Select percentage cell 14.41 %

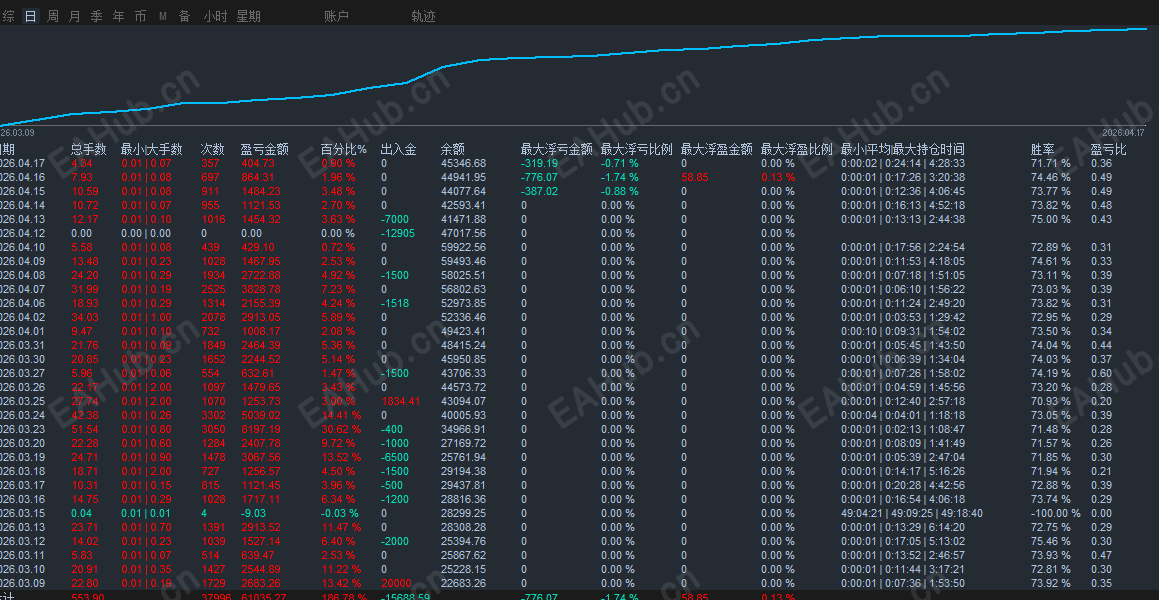coord(341,415)
